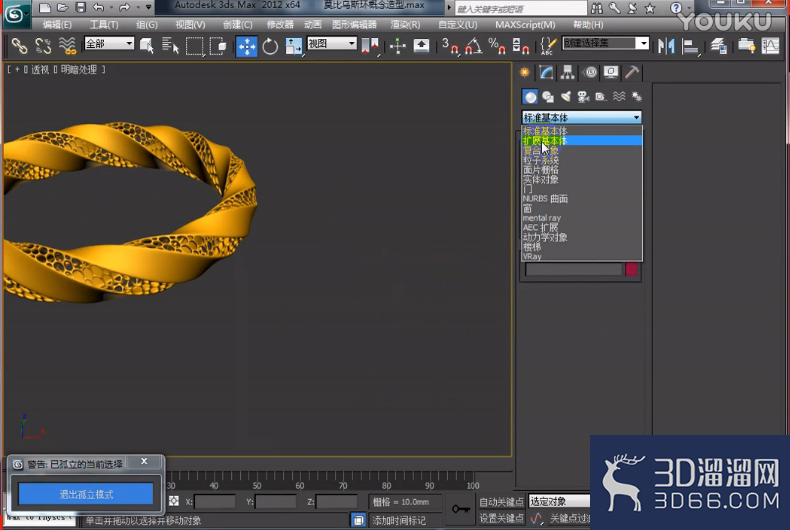Viewport: 790px width, 530px height.
Task: Switch to the Hierarchy panel tab
Action: [568, 73]
